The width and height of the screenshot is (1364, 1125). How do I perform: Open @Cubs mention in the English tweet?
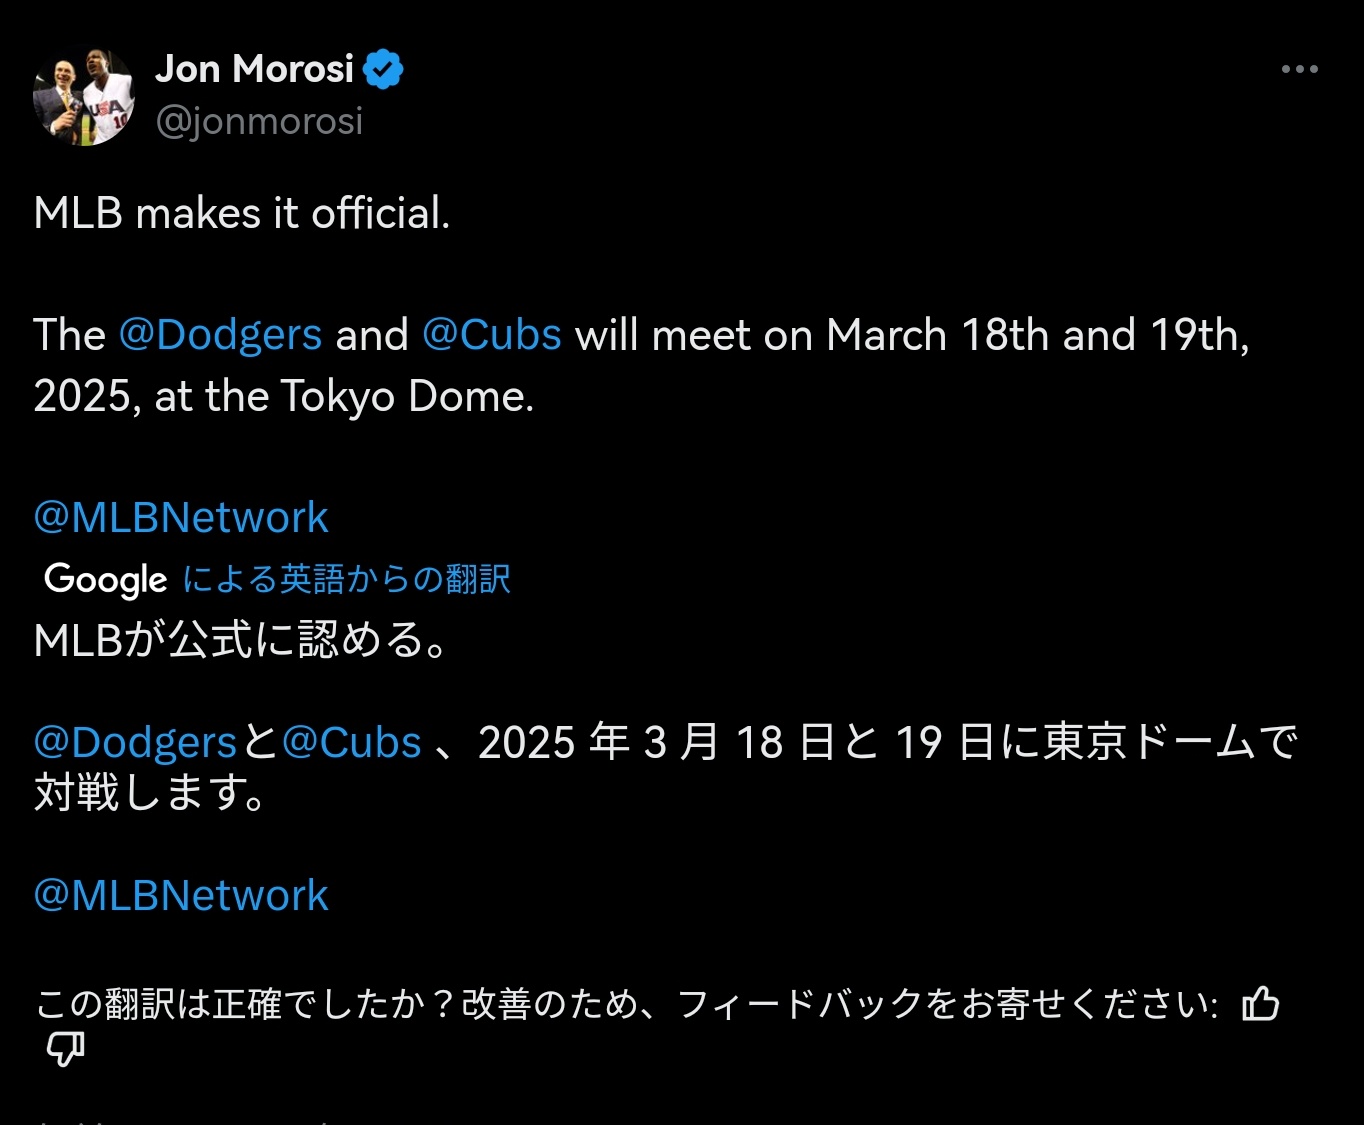(491, 335)
